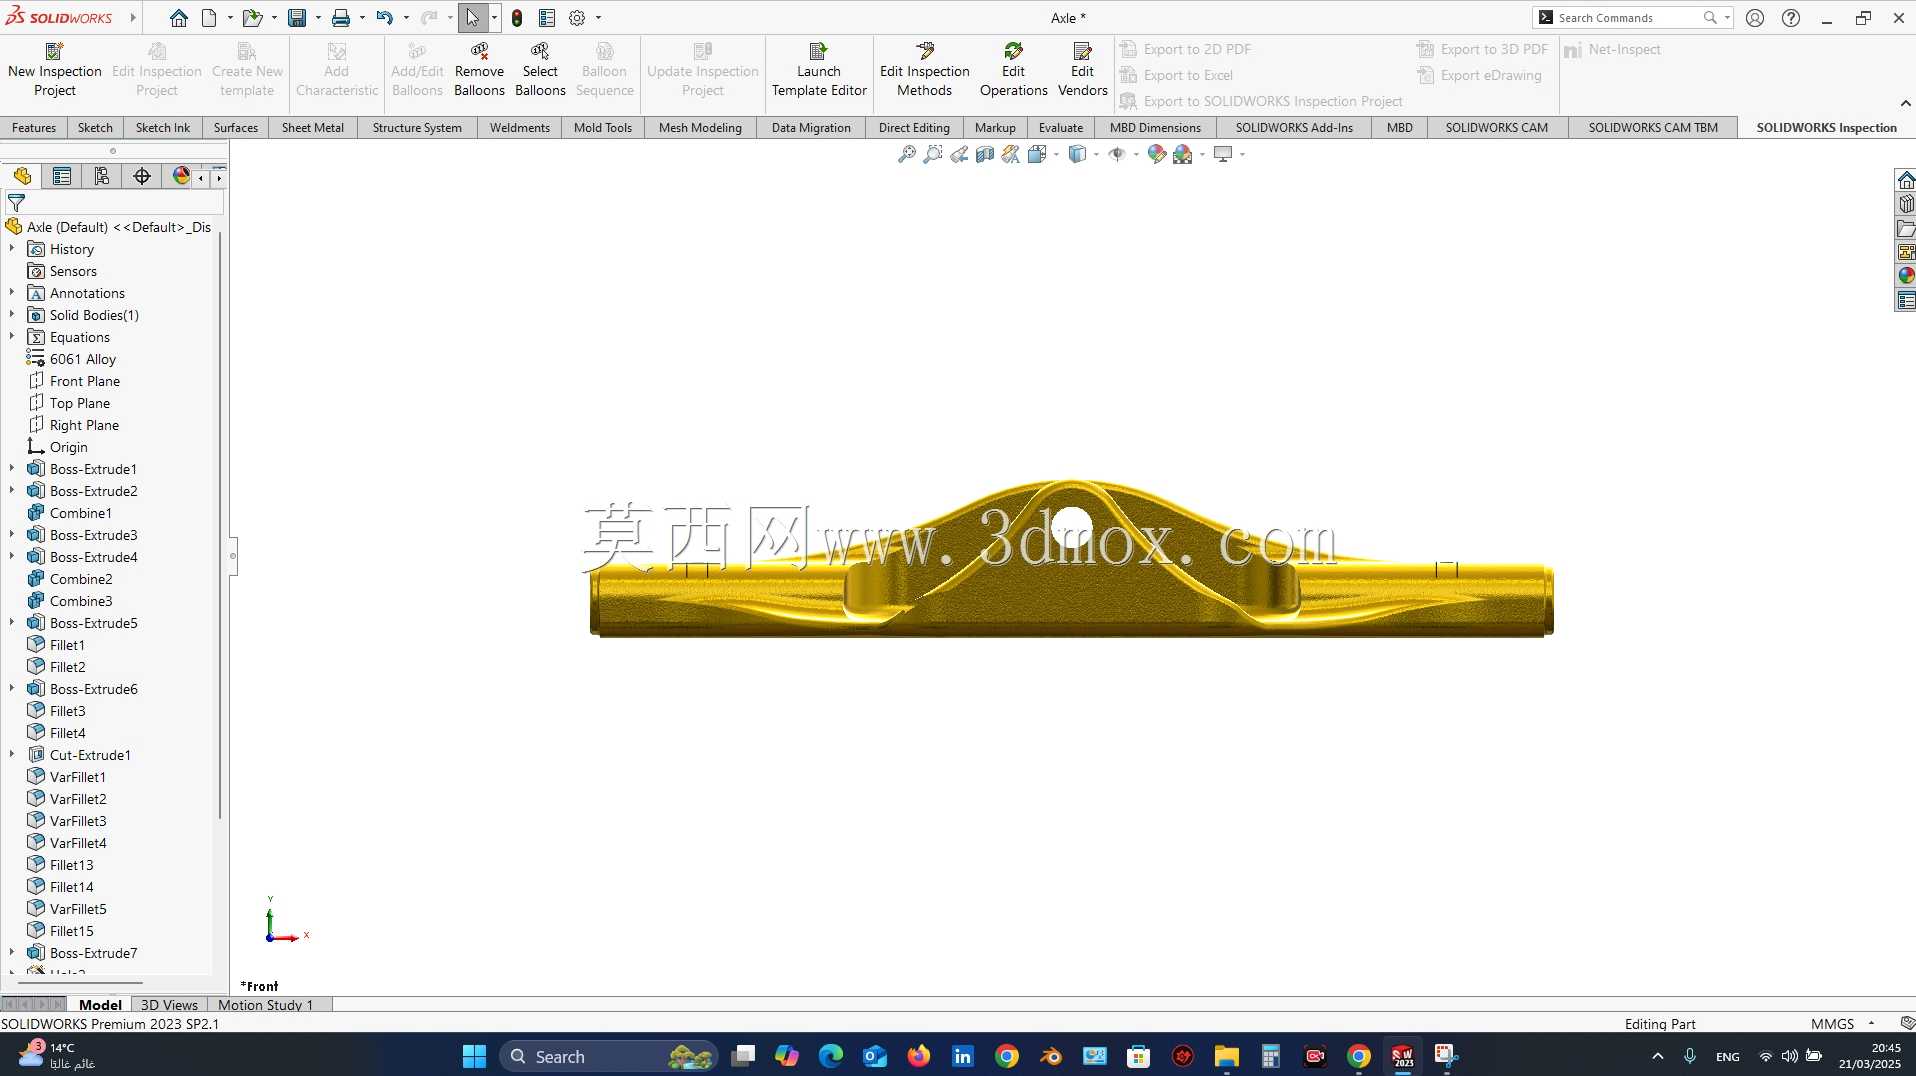This screenshot has height=1076, width=1916.
Task: Click the Rebuild traffic light icon
Action: [517, 18]
